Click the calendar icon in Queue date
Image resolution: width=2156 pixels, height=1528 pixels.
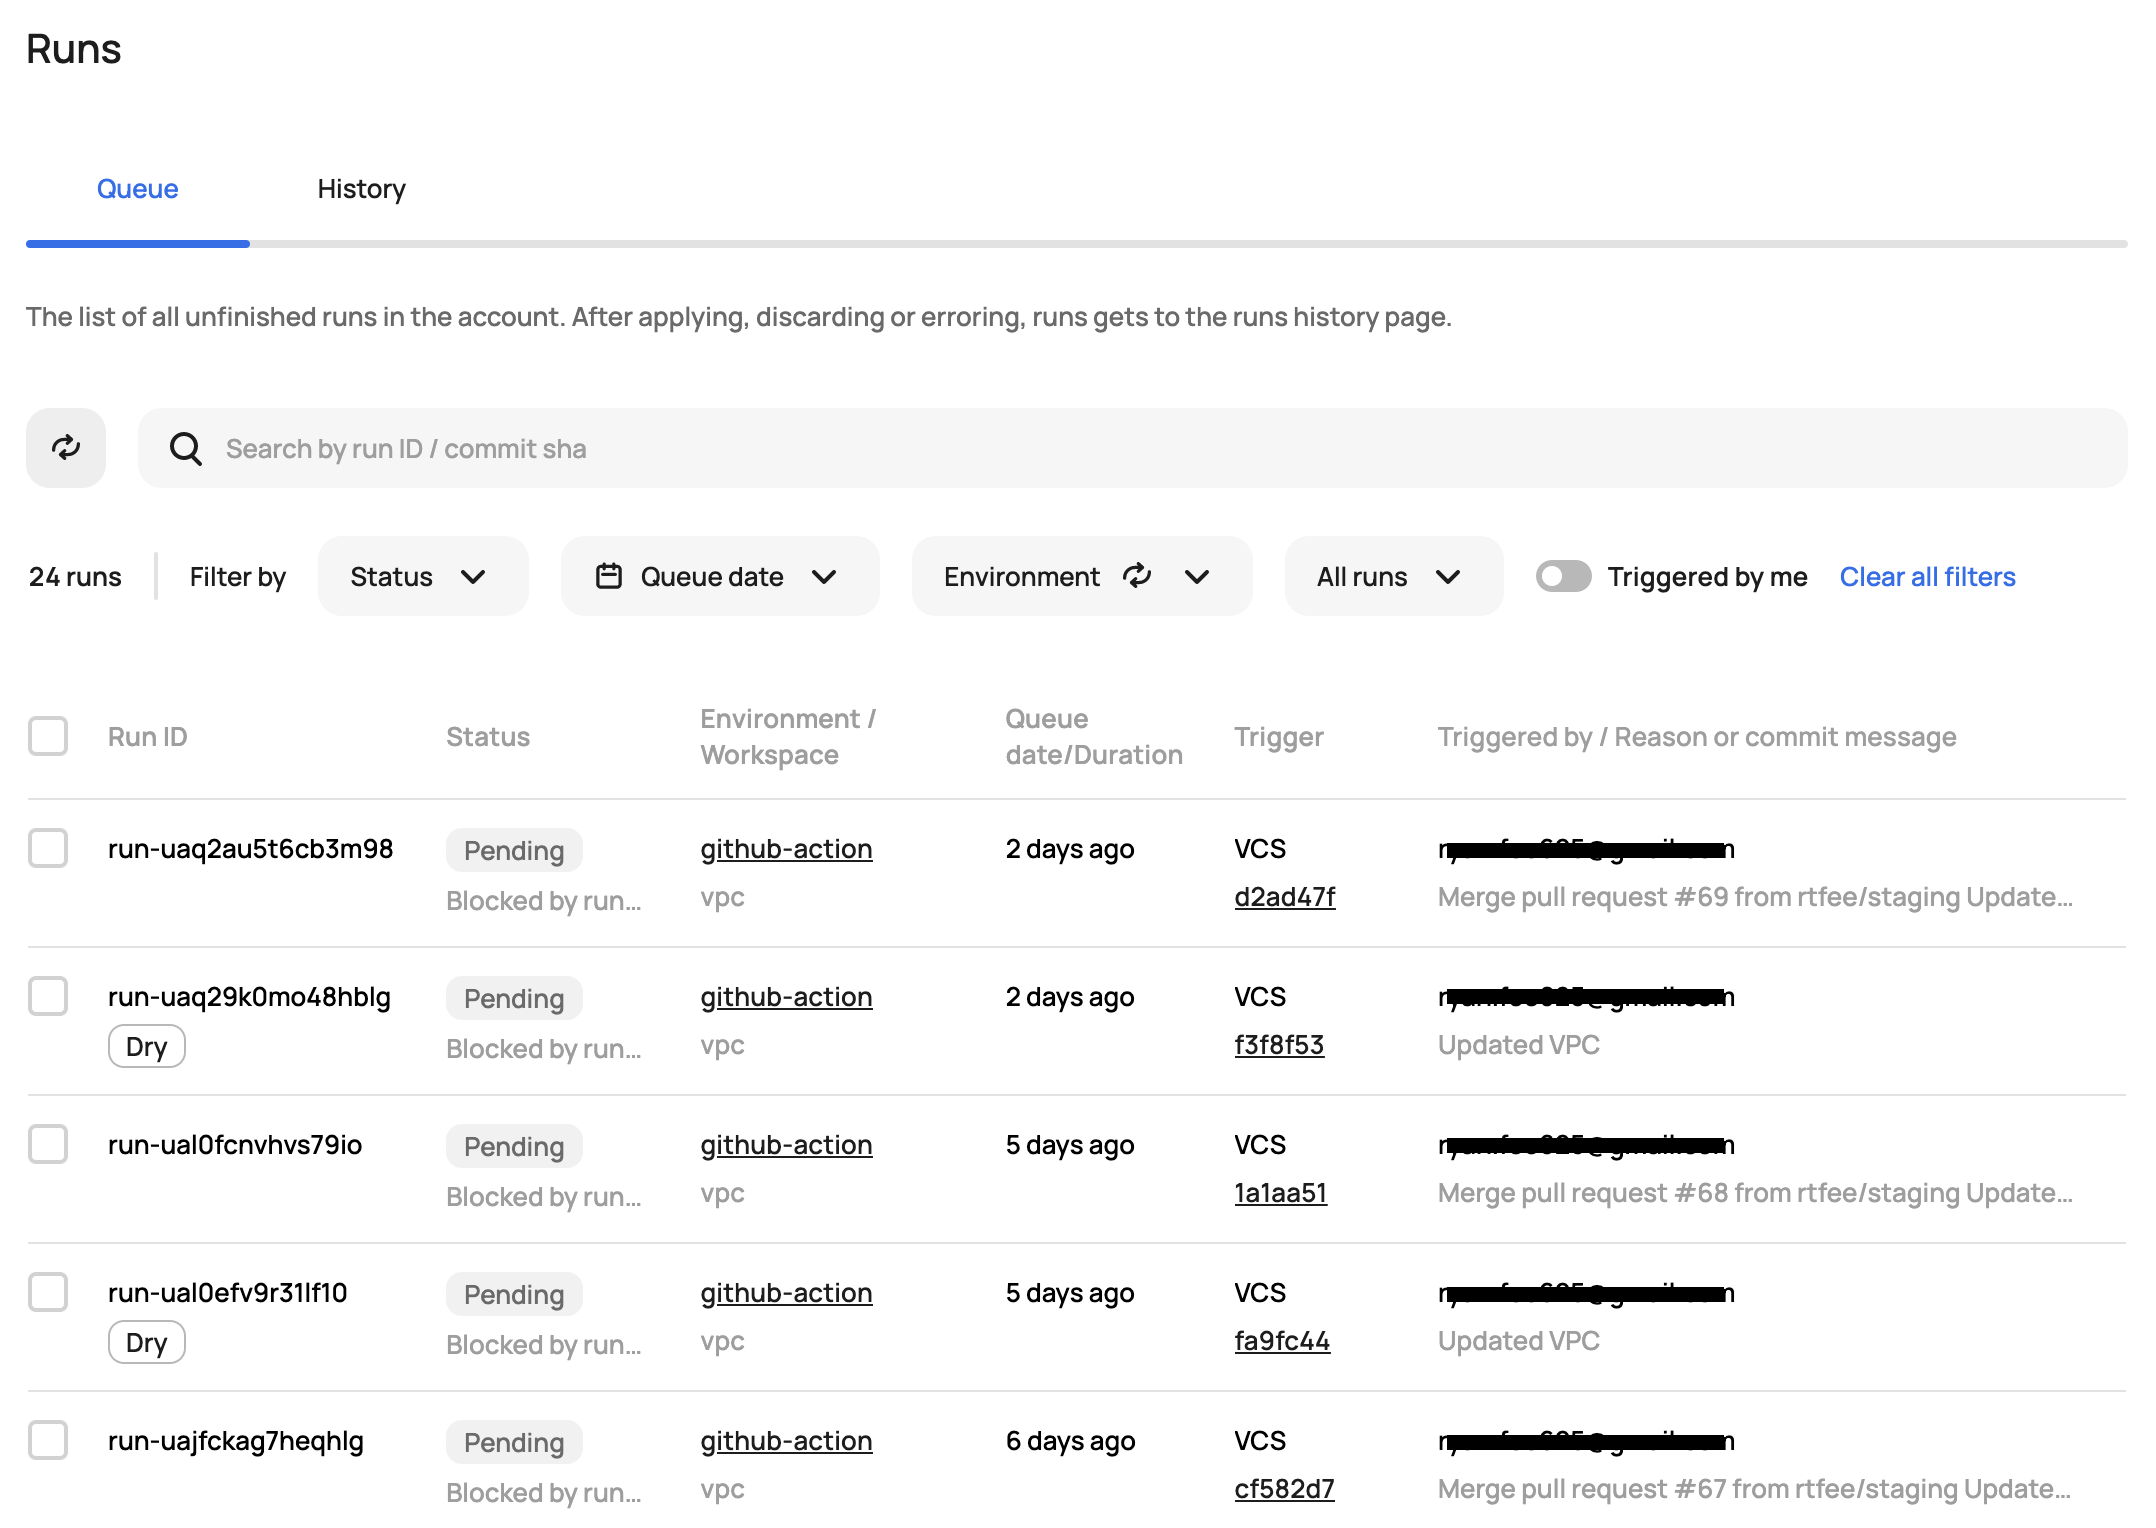click(609, 577)
